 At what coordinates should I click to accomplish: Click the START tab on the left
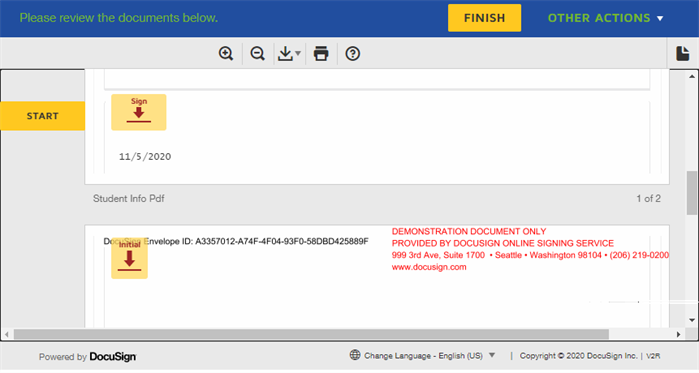click(x=42, y=116)
